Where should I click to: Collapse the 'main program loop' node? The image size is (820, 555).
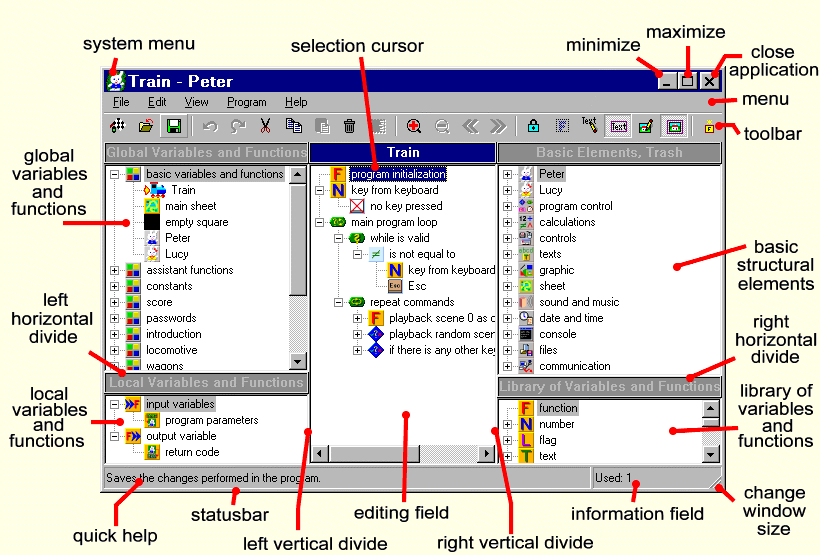pos(320,222)
